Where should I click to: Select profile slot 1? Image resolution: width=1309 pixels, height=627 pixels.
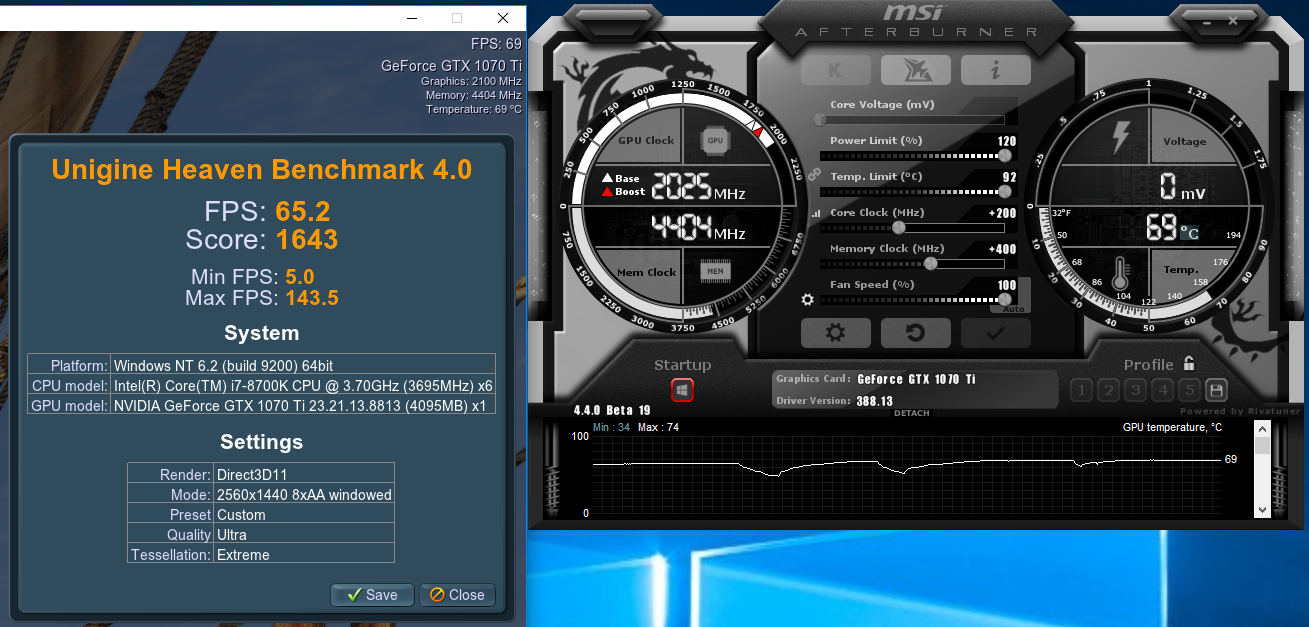[x=1081, y=390]
